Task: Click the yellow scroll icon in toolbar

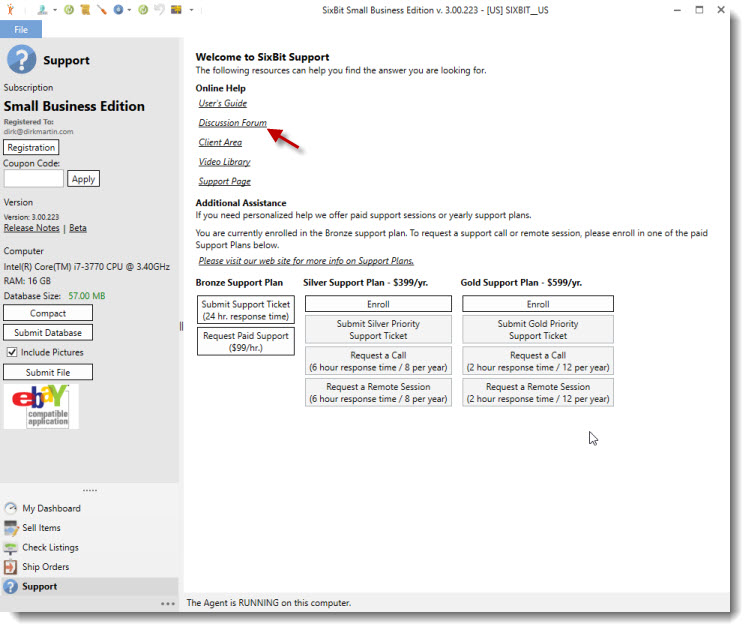Action: coord(85,10)
